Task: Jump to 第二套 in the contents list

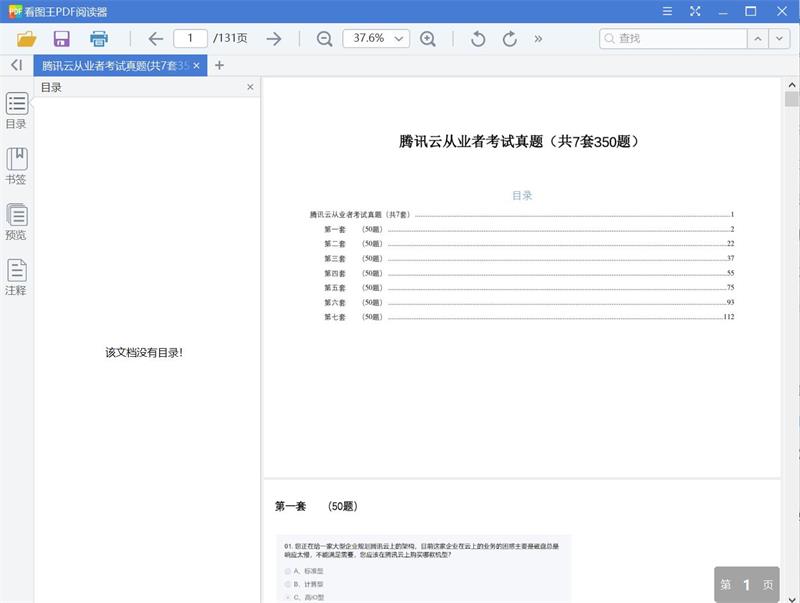Action: point(529,244)
